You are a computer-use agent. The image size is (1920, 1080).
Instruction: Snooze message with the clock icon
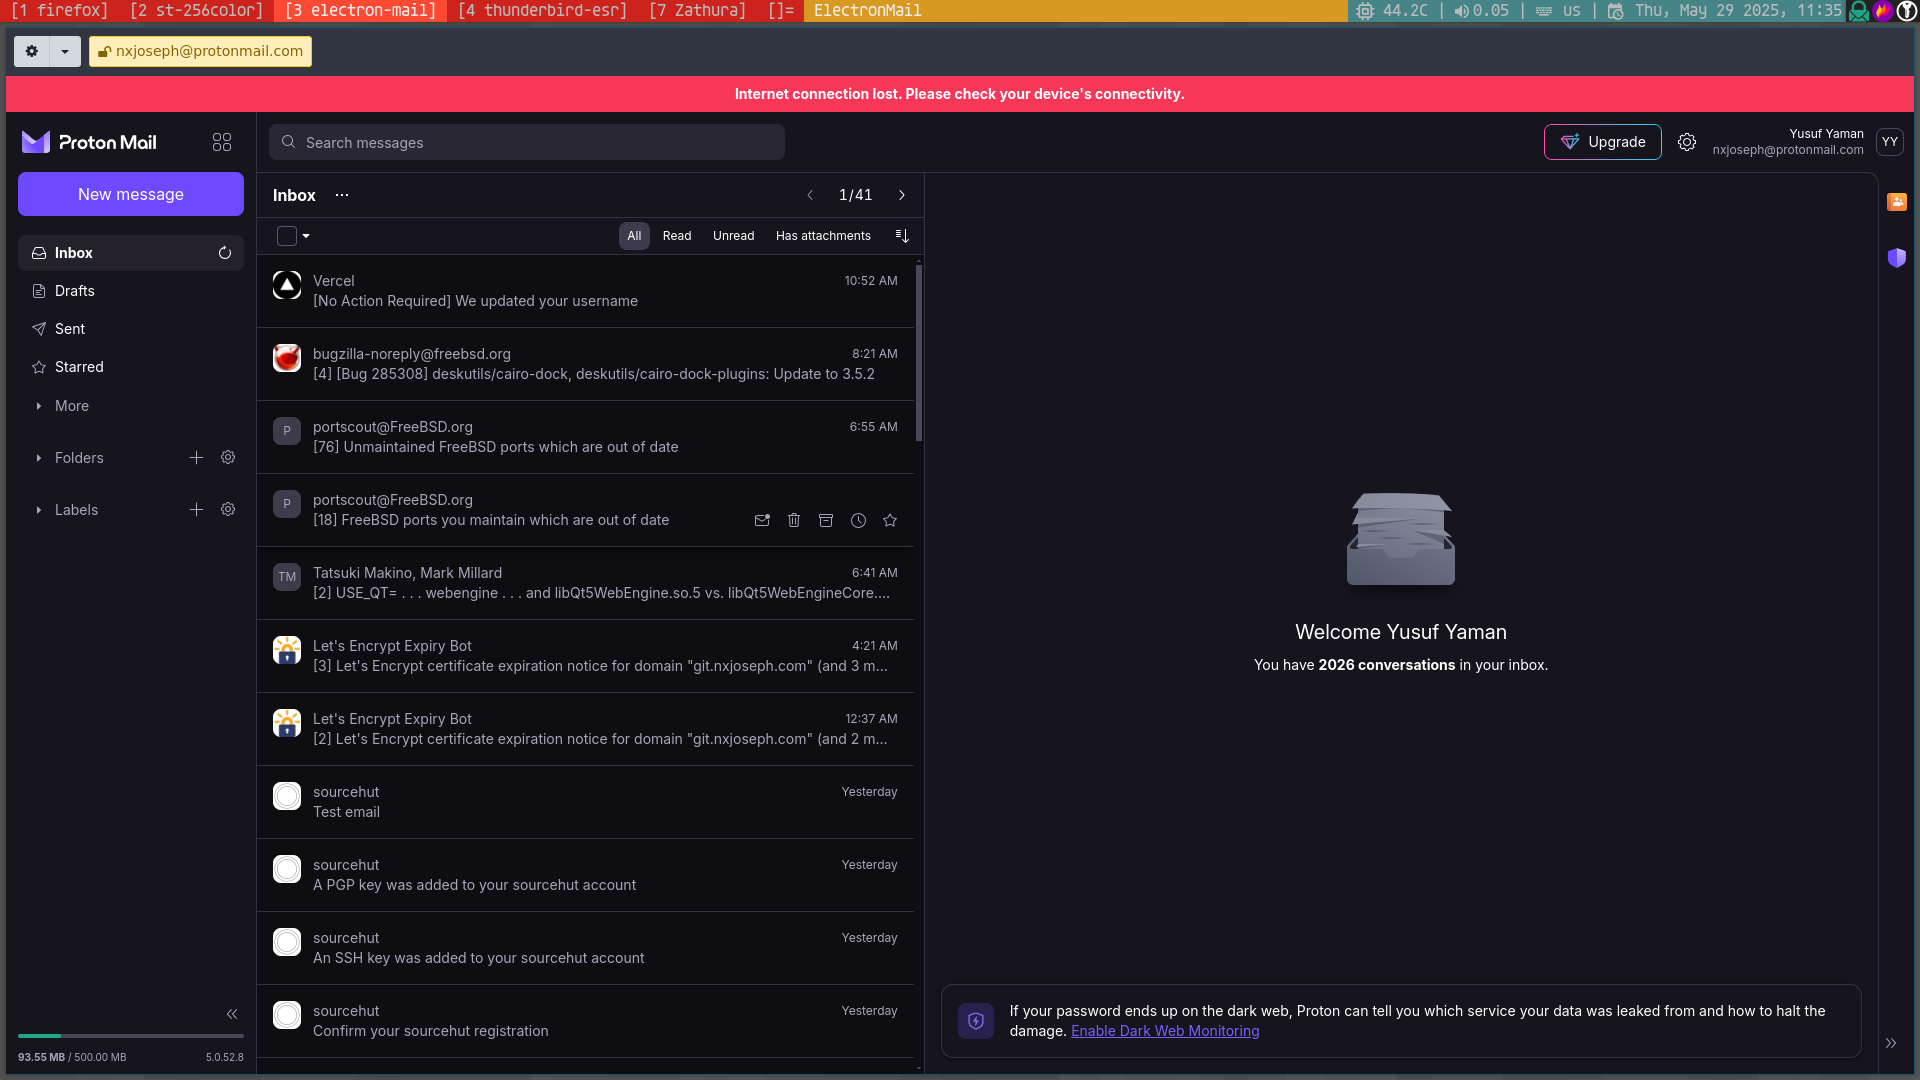coord(858,520)
